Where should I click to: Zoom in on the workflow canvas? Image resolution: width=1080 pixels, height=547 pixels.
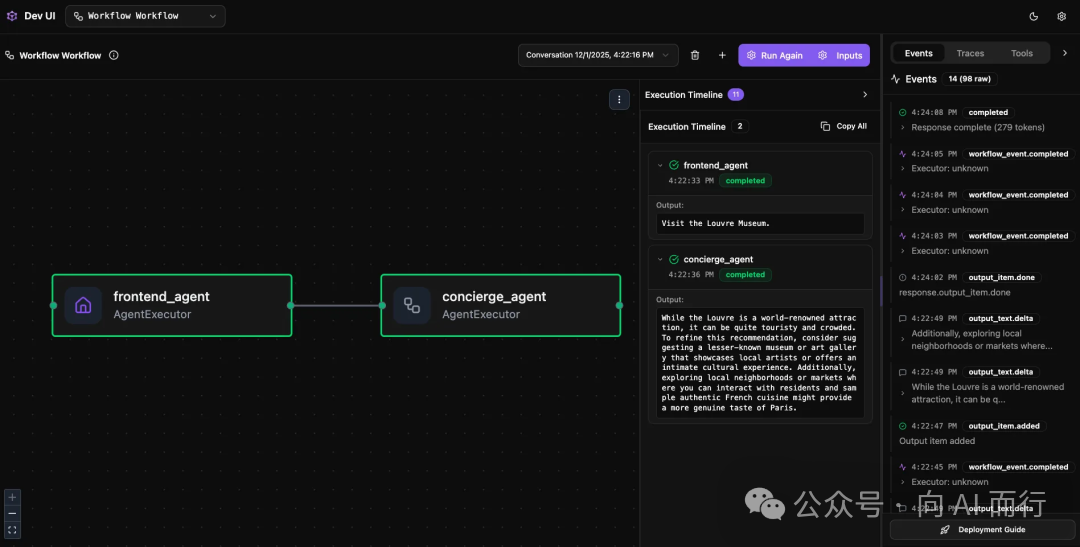[x=12, y=497]
